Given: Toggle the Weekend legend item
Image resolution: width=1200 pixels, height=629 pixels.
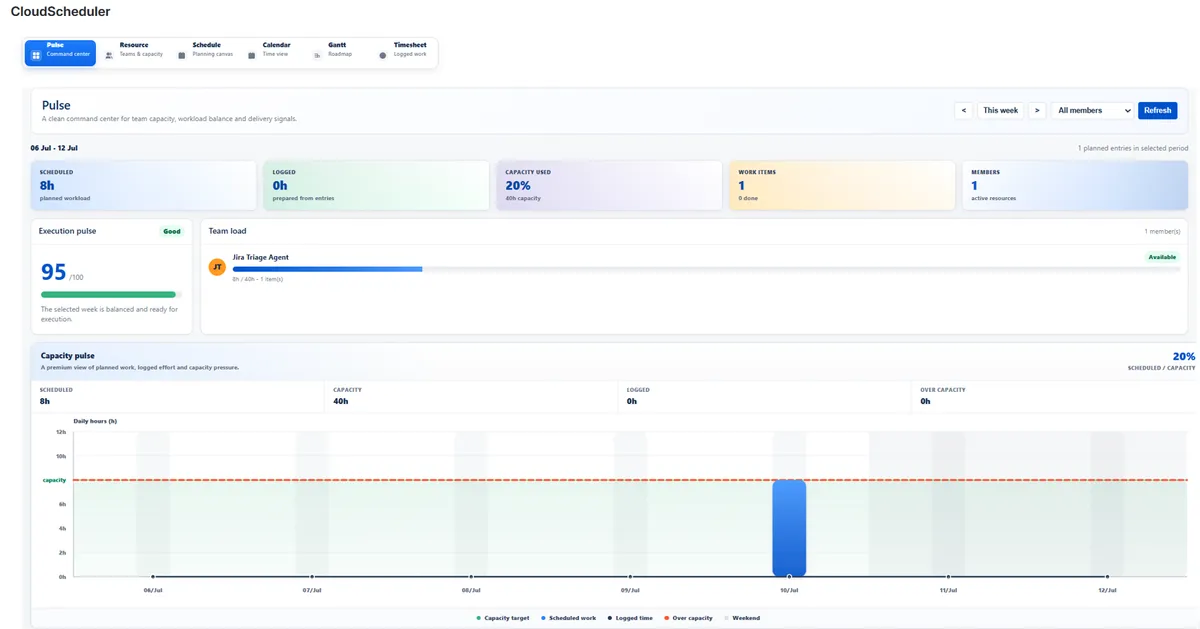Looking at the screenshot, I should [742, 618].
